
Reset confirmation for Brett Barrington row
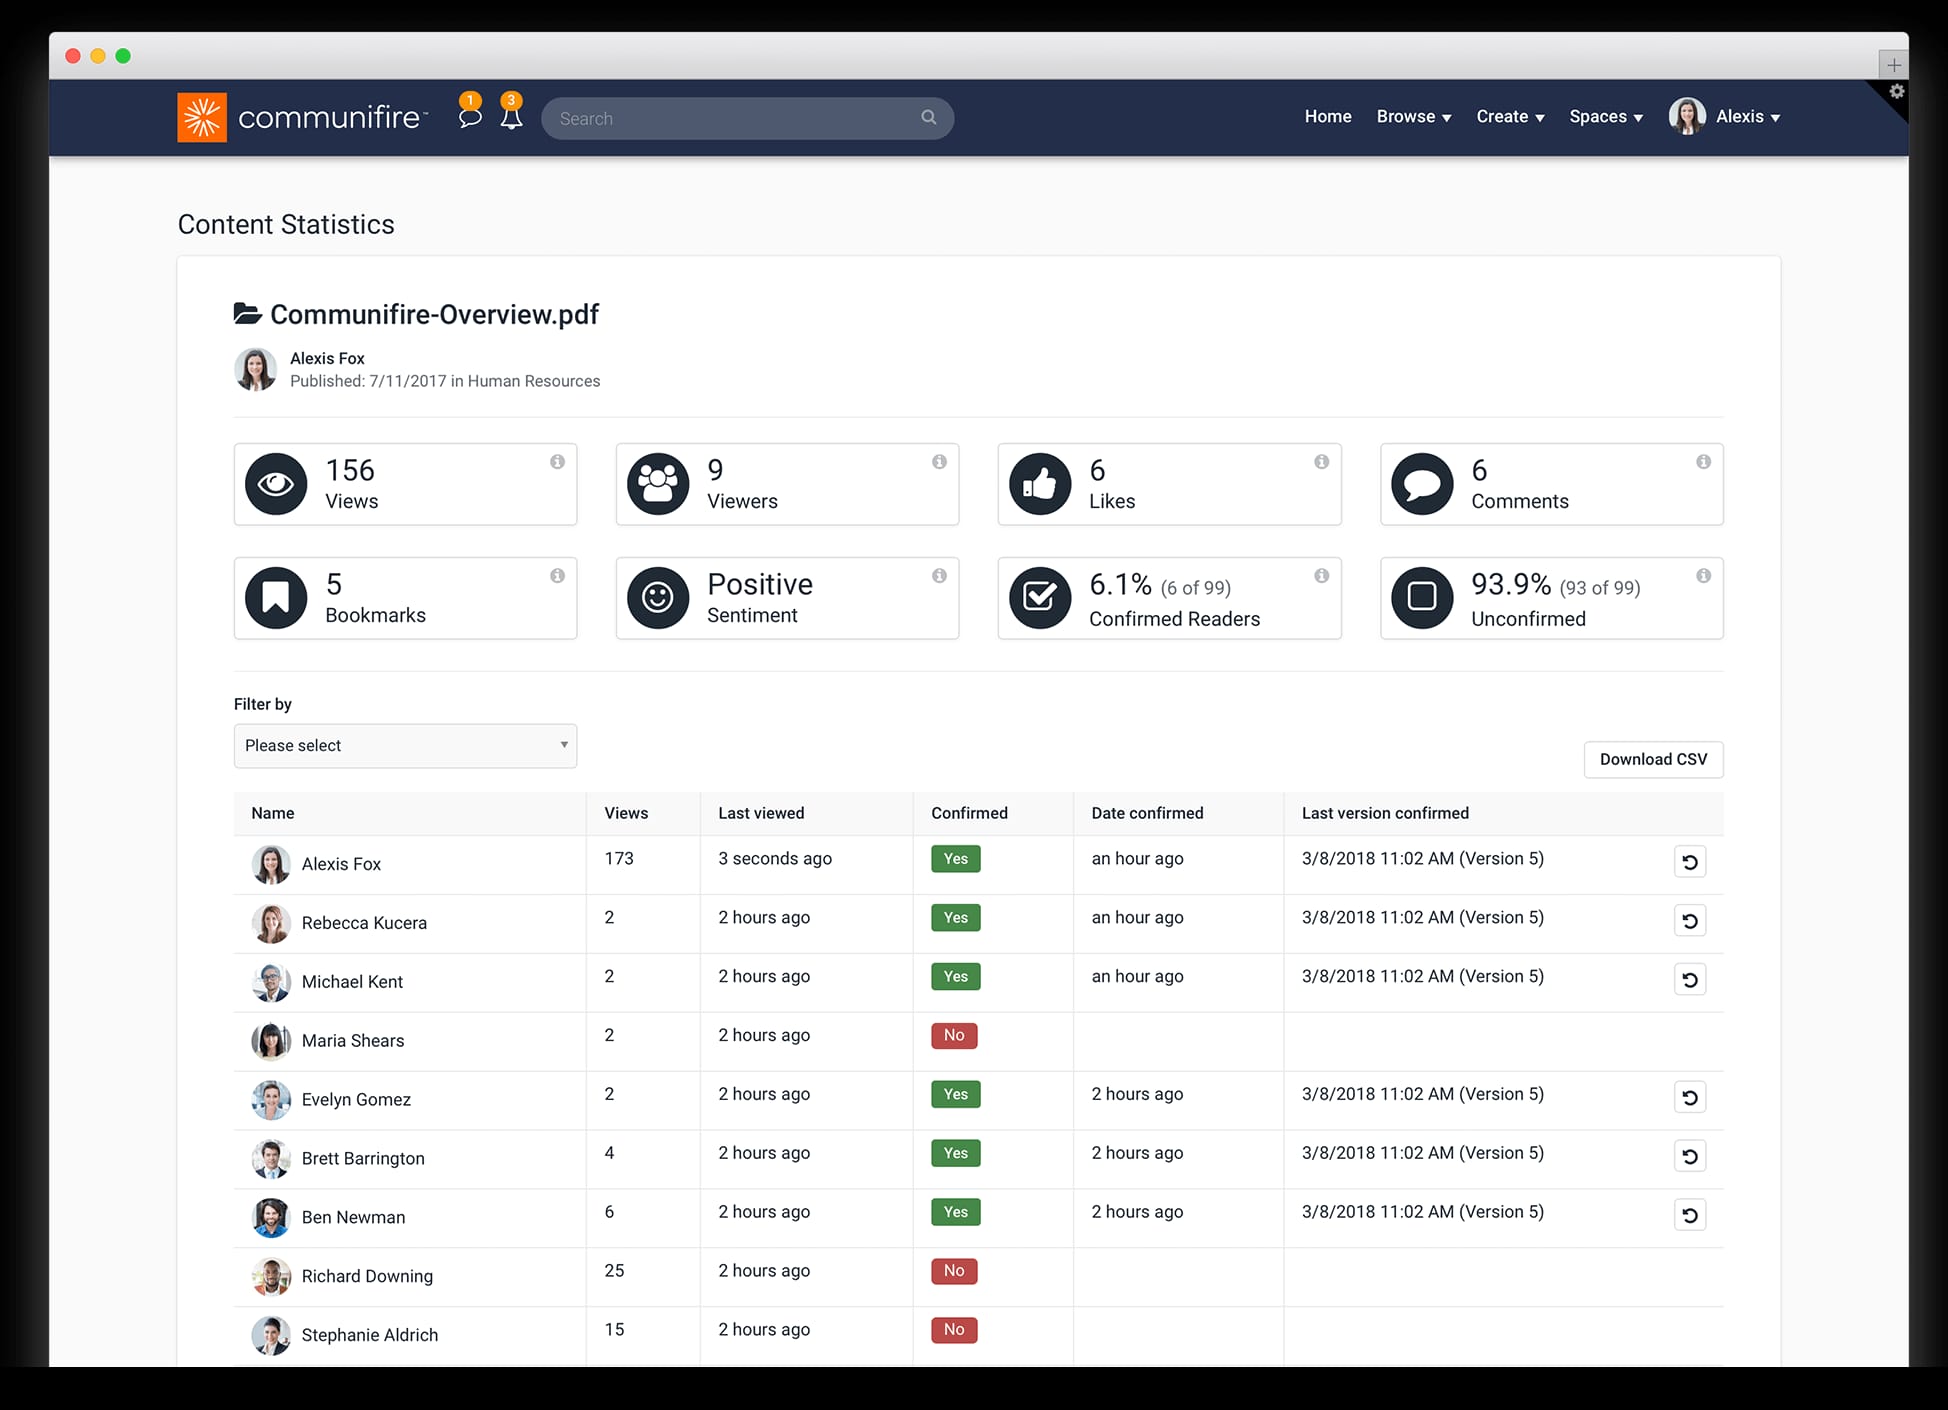(1690, 1157)
